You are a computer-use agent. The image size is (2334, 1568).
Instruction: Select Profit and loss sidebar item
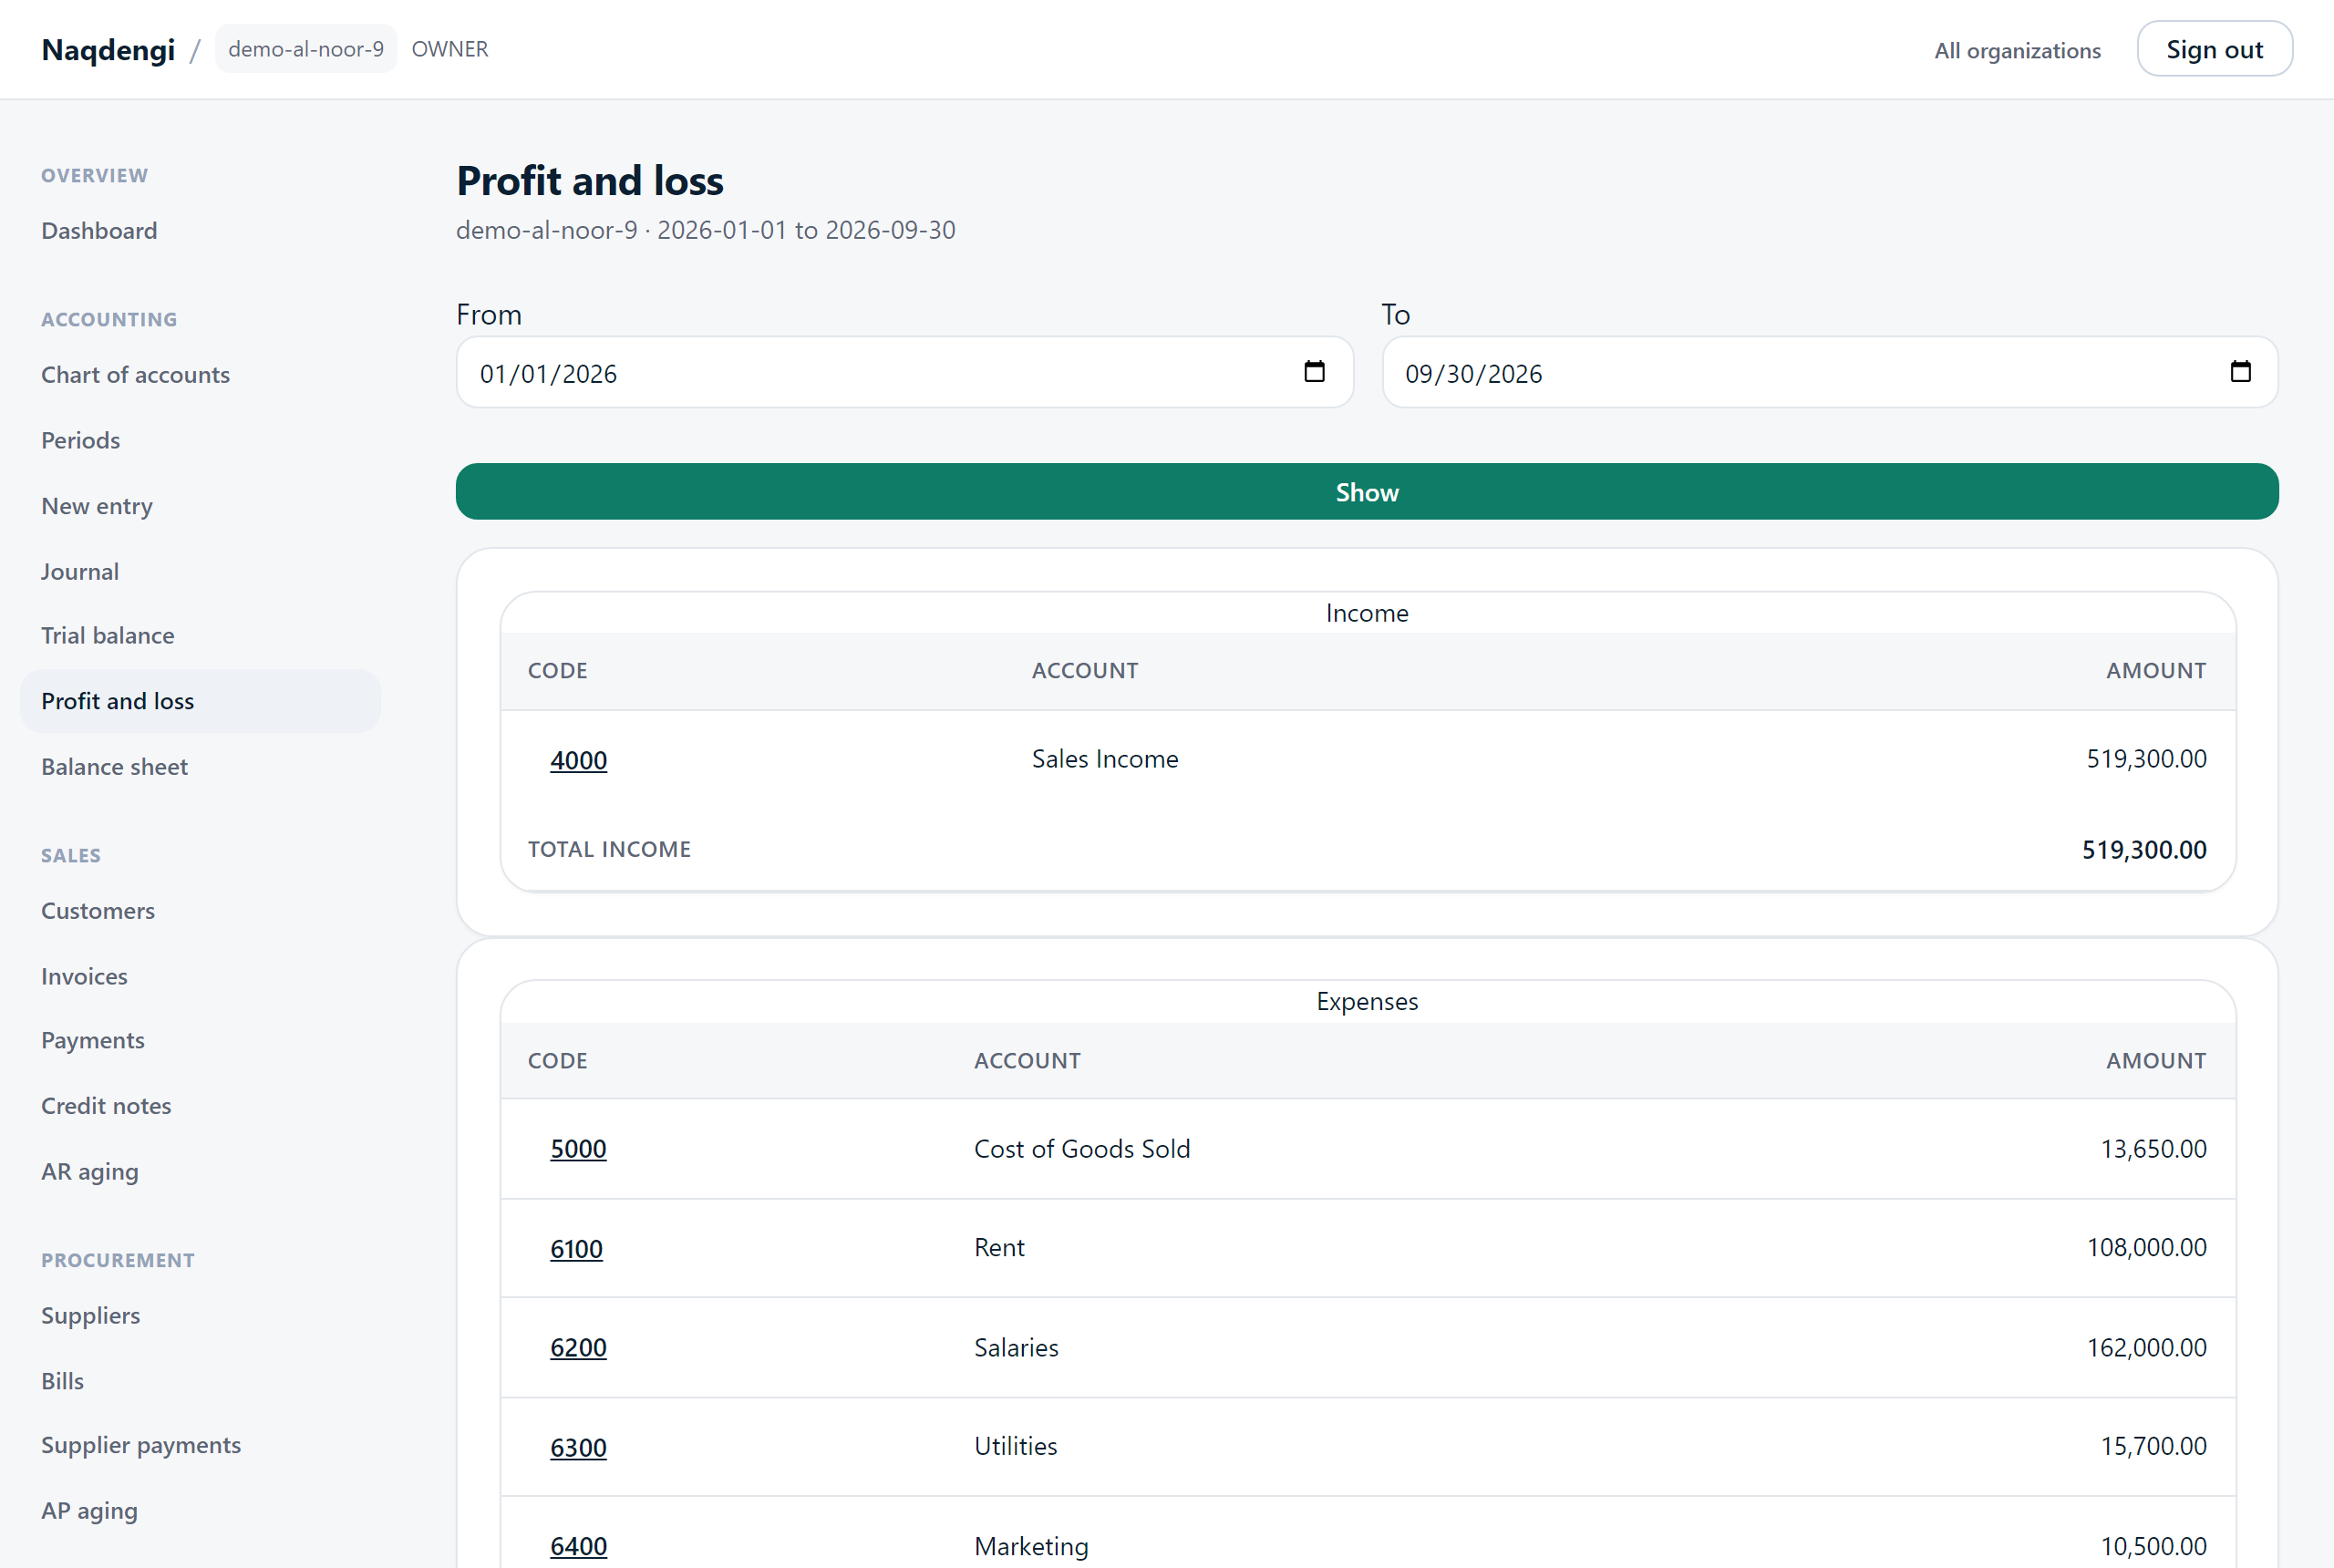tap(200, 701)
